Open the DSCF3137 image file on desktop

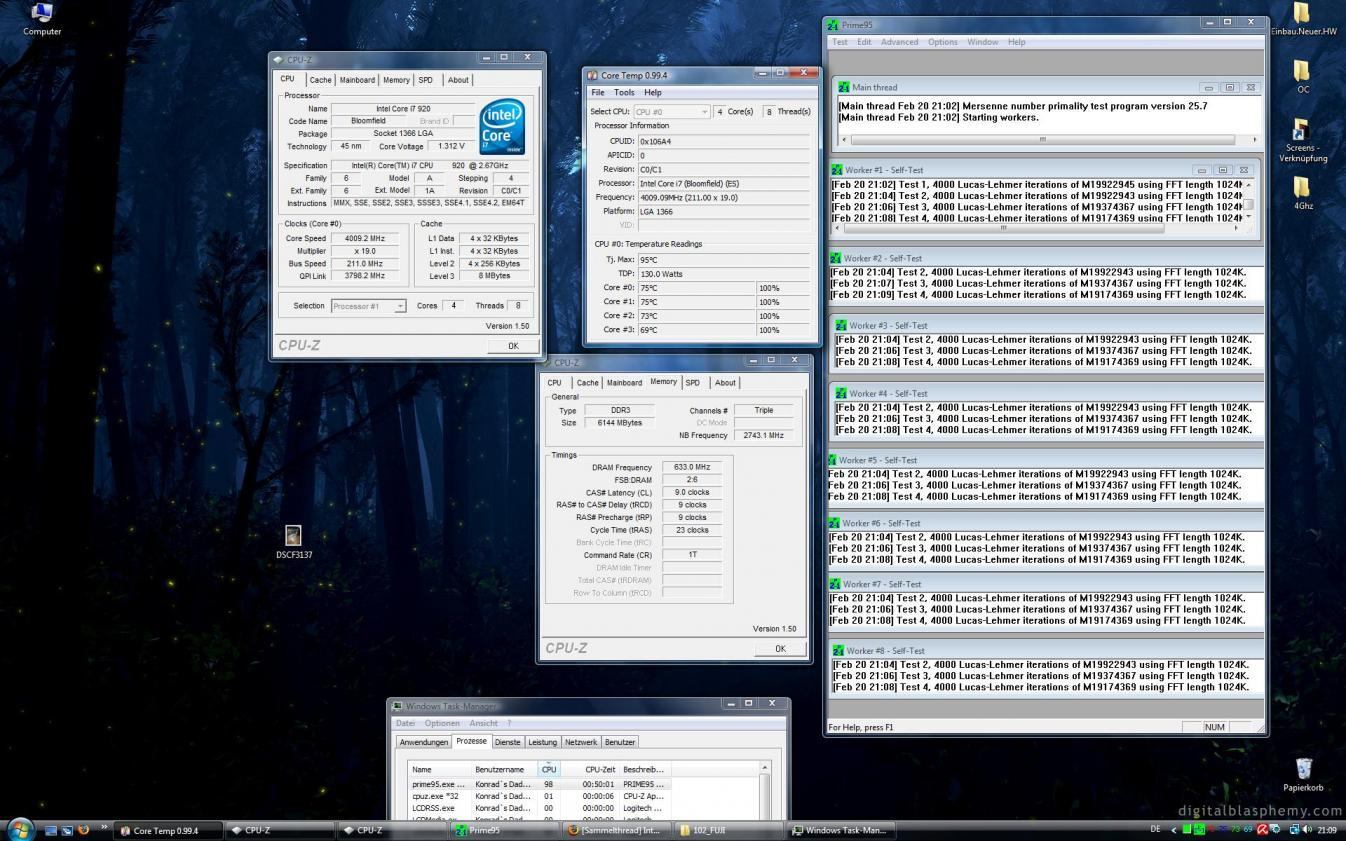coord(293,542)
